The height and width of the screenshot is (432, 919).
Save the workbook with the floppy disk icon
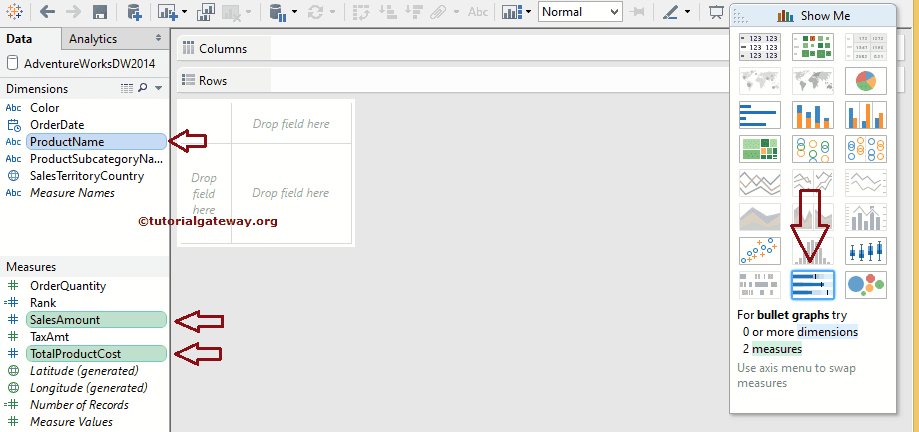coord(100,12)
